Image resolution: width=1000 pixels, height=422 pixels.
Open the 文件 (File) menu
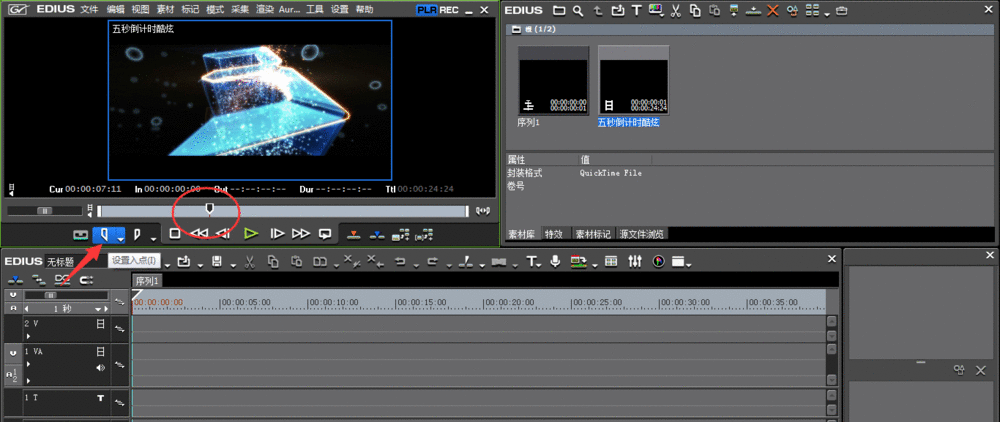point(89,9)
